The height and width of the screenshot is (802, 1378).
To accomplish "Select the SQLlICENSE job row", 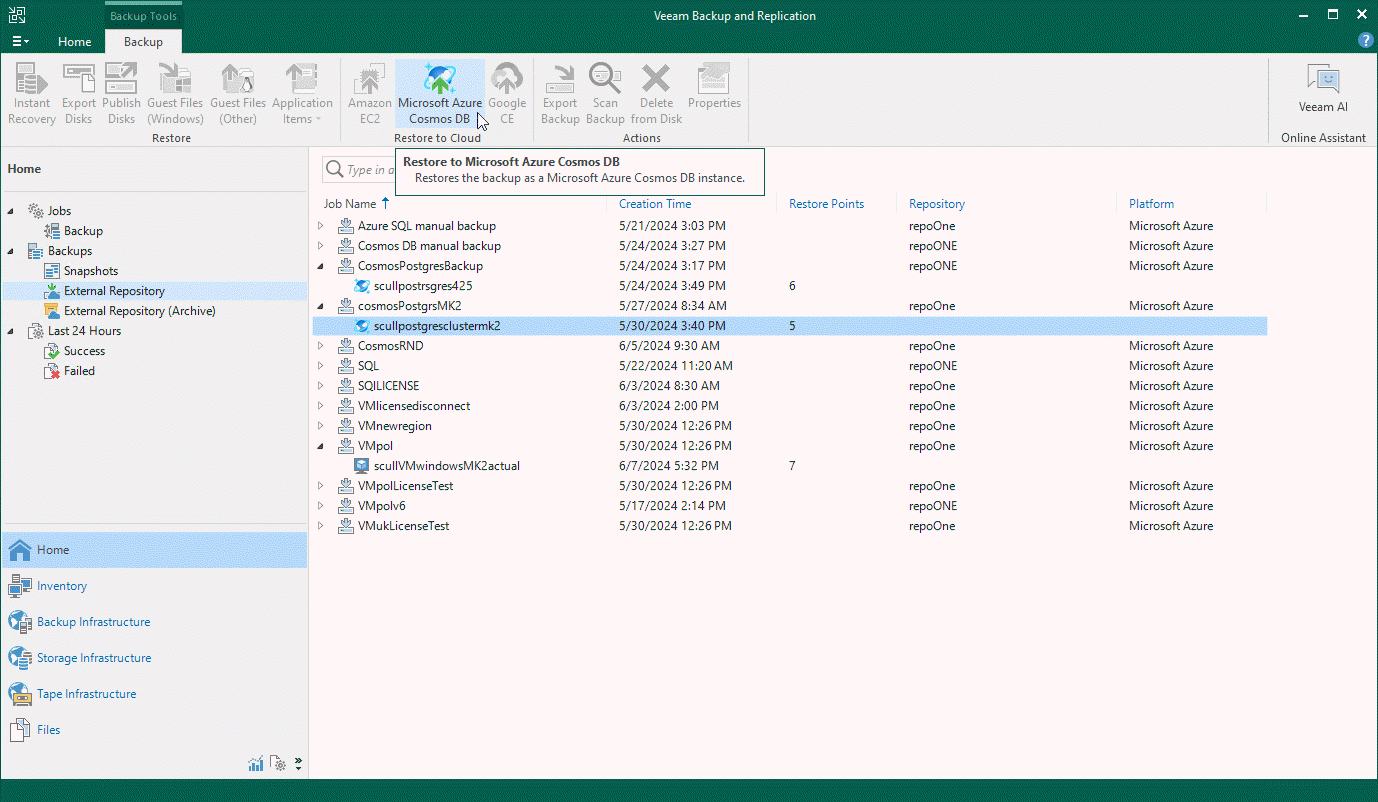I will click(x=790, y=386).
